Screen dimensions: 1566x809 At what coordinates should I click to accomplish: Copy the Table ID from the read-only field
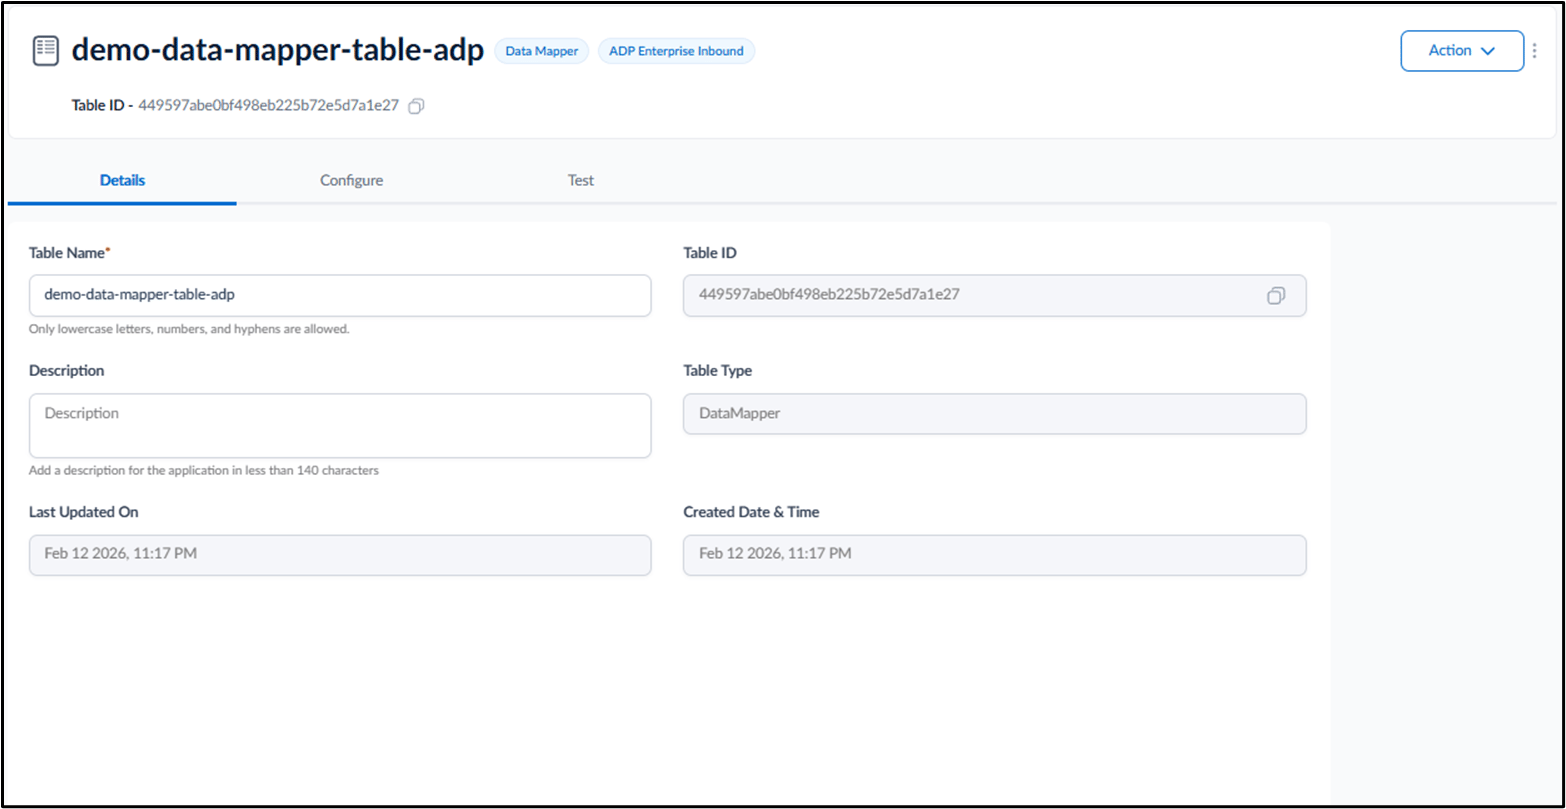tap(1275, 295)
